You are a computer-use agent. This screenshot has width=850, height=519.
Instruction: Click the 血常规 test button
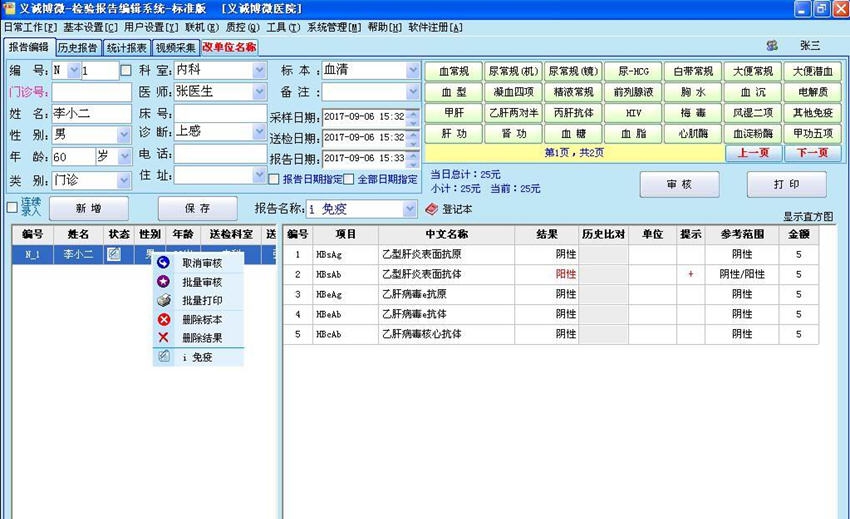click(x=454, y=71)
